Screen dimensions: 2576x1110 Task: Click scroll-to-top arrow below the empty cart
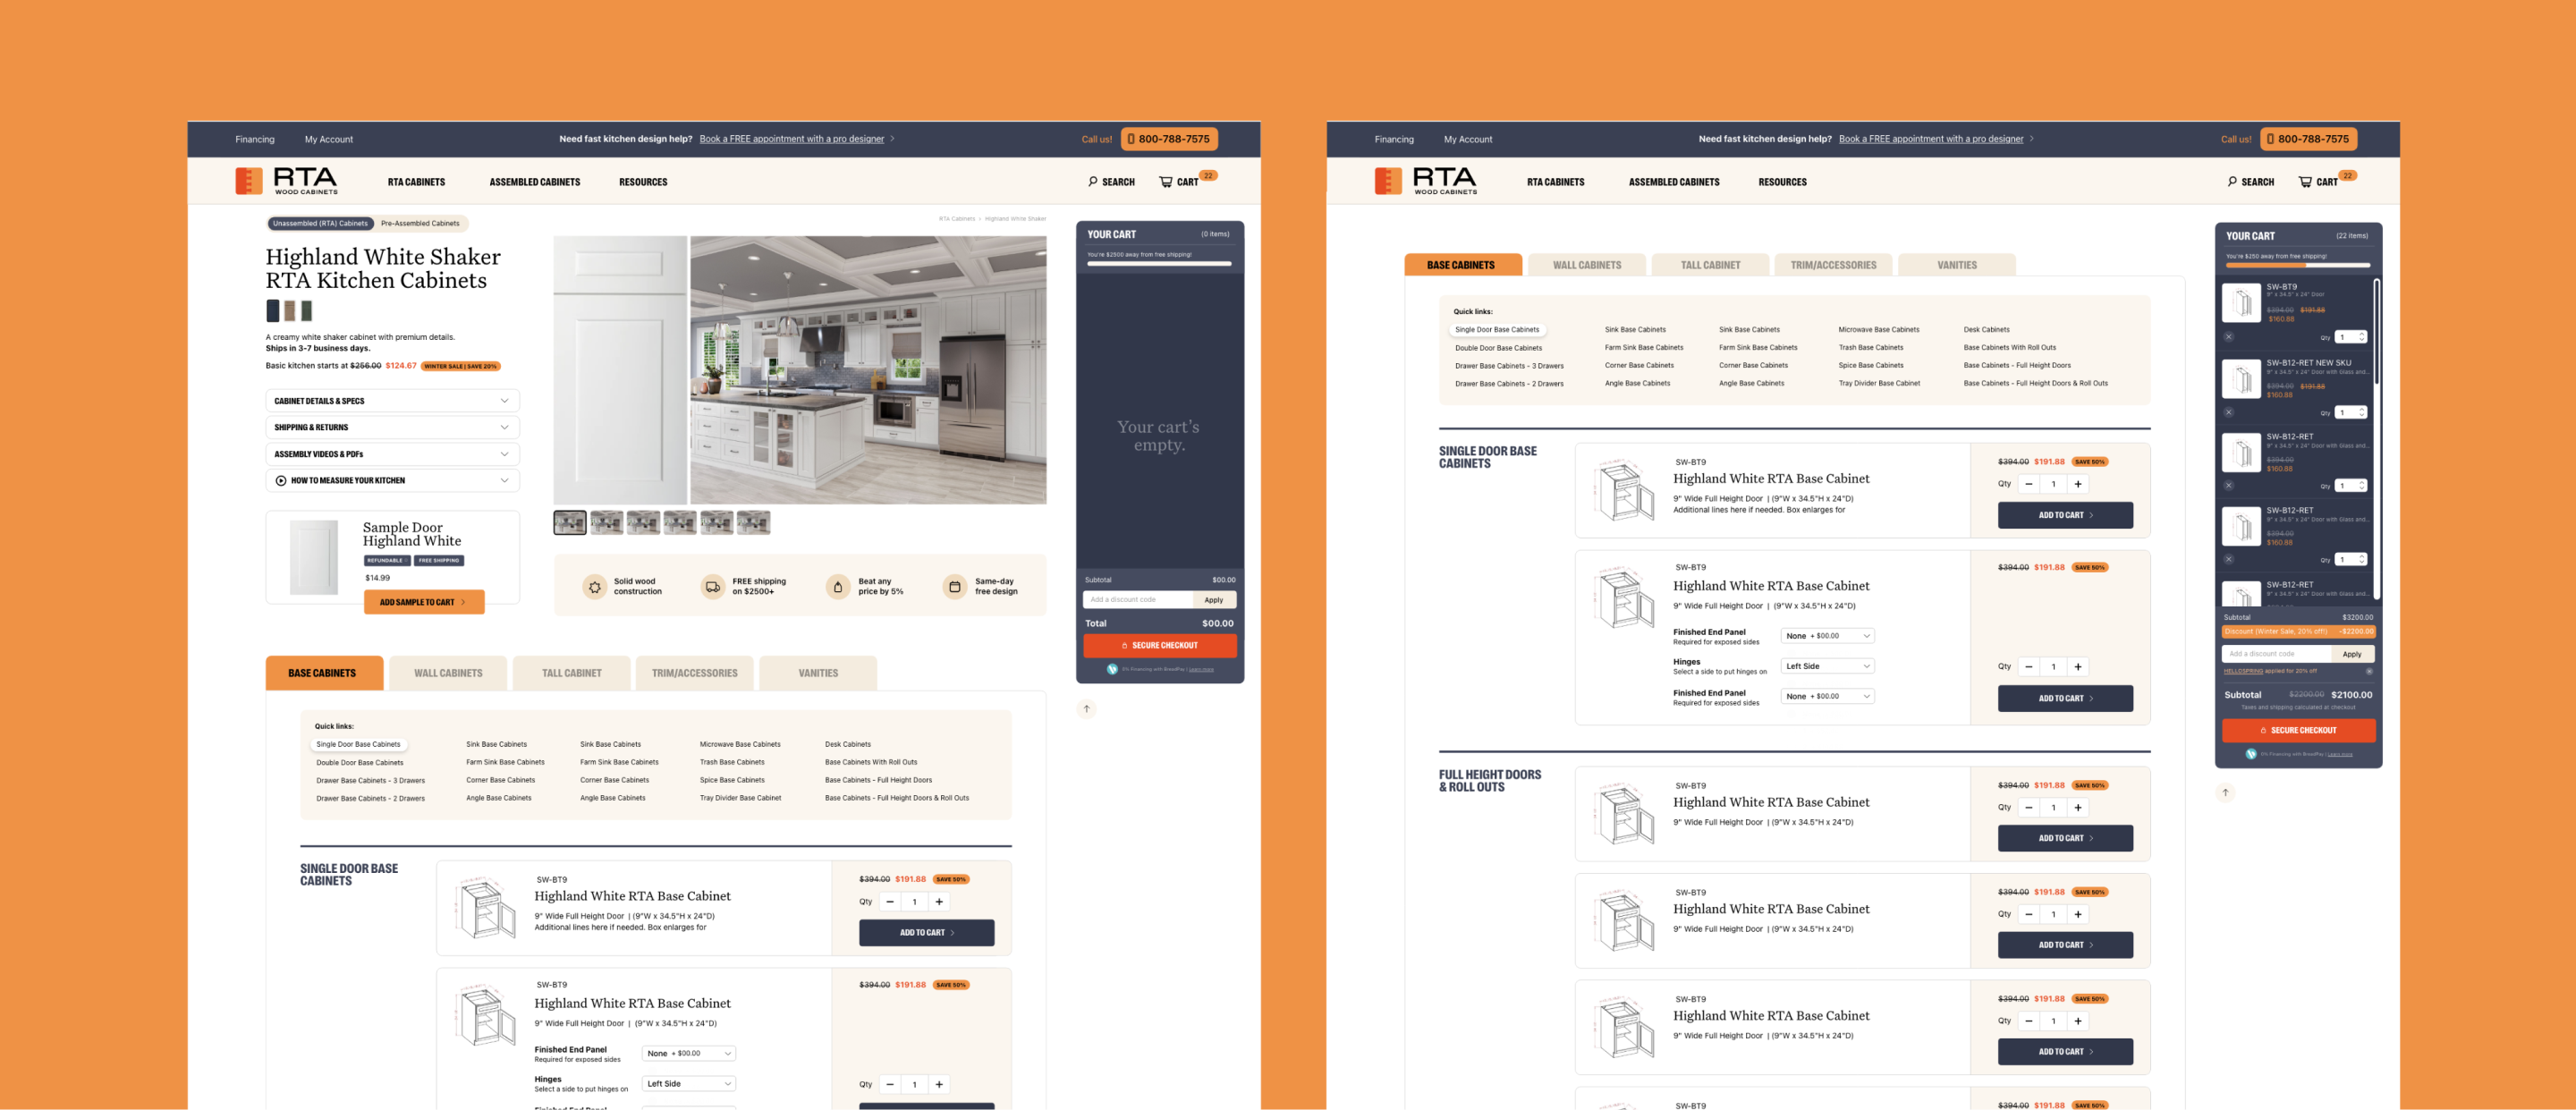point(1086,709)
